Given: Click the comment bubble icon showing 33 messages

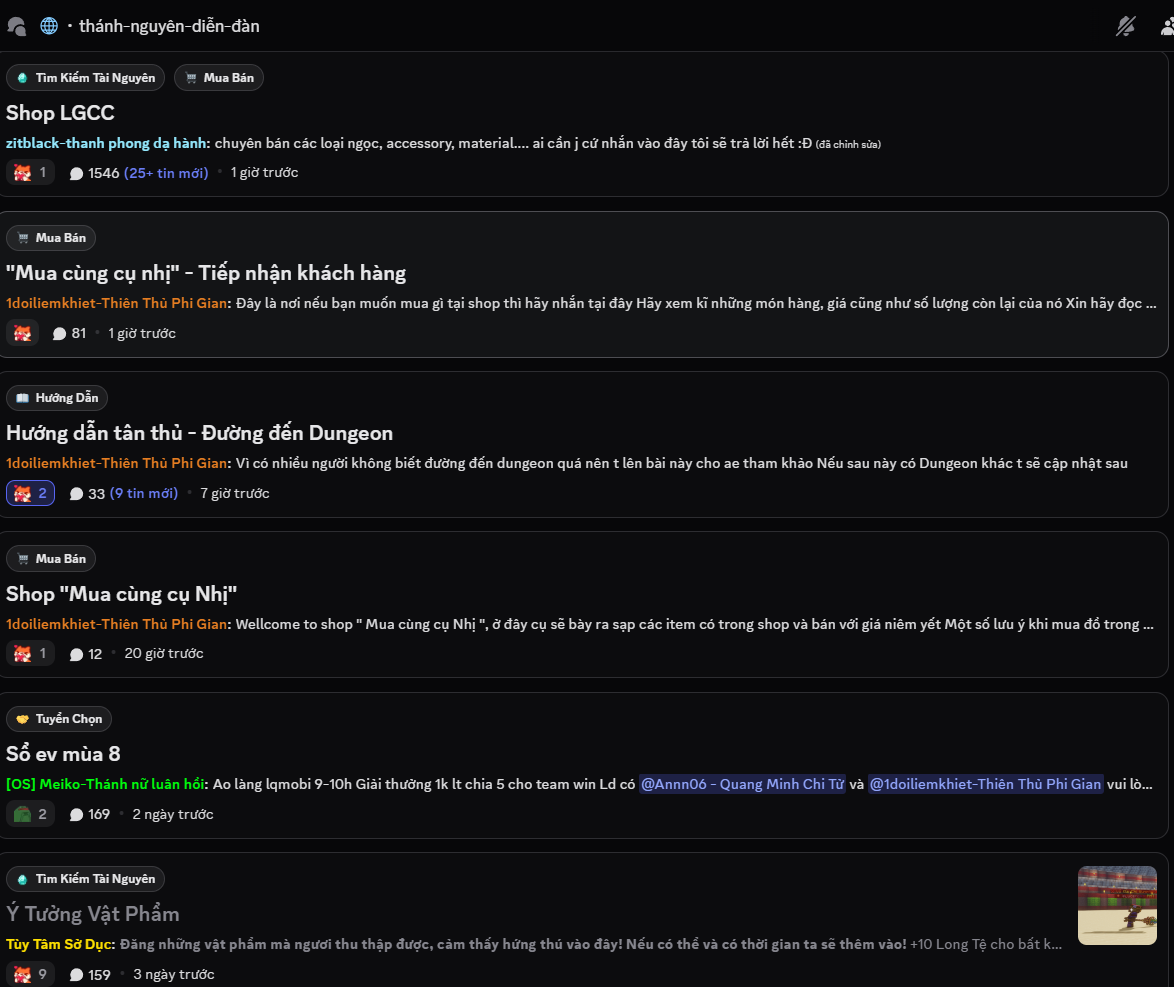Looking at the screenshot, I should [x=76, y=494].
